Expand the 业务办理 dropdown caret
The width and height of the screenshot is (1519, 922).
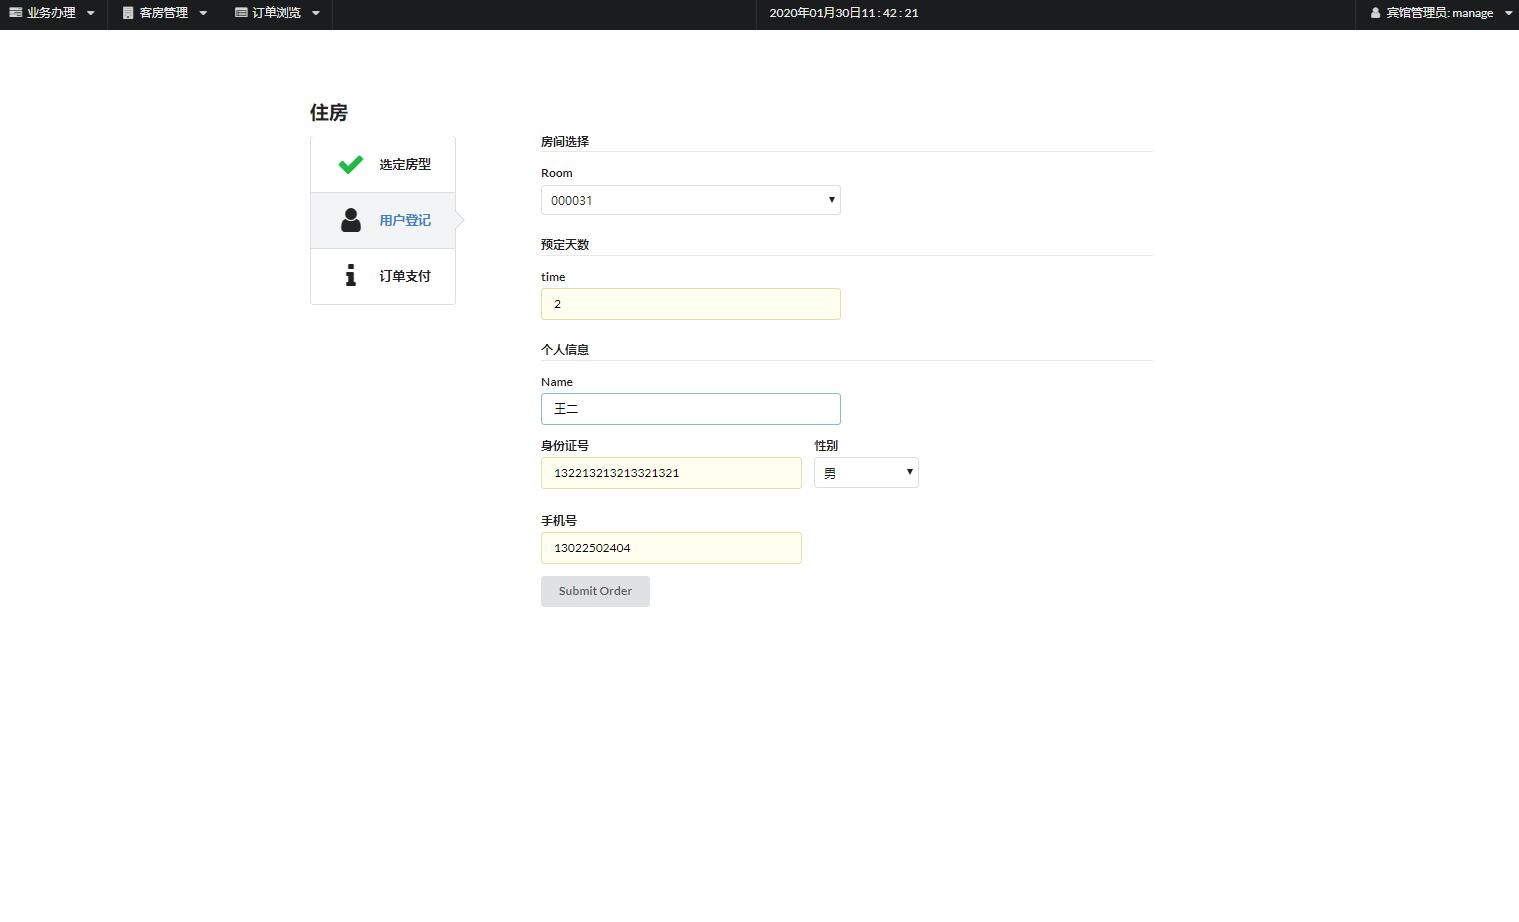click(90, 14)
